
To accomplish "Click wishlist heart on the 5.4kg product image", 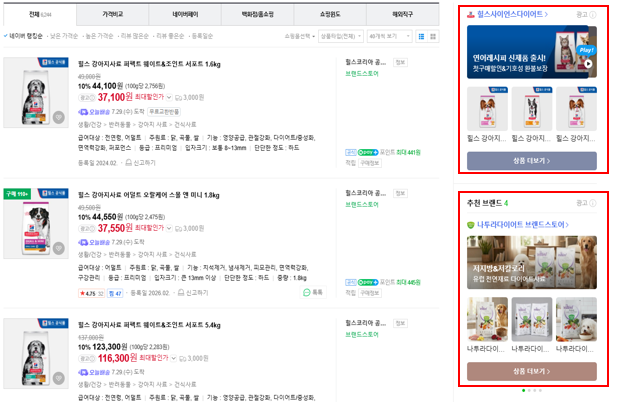I will click(x=59, y=378).
